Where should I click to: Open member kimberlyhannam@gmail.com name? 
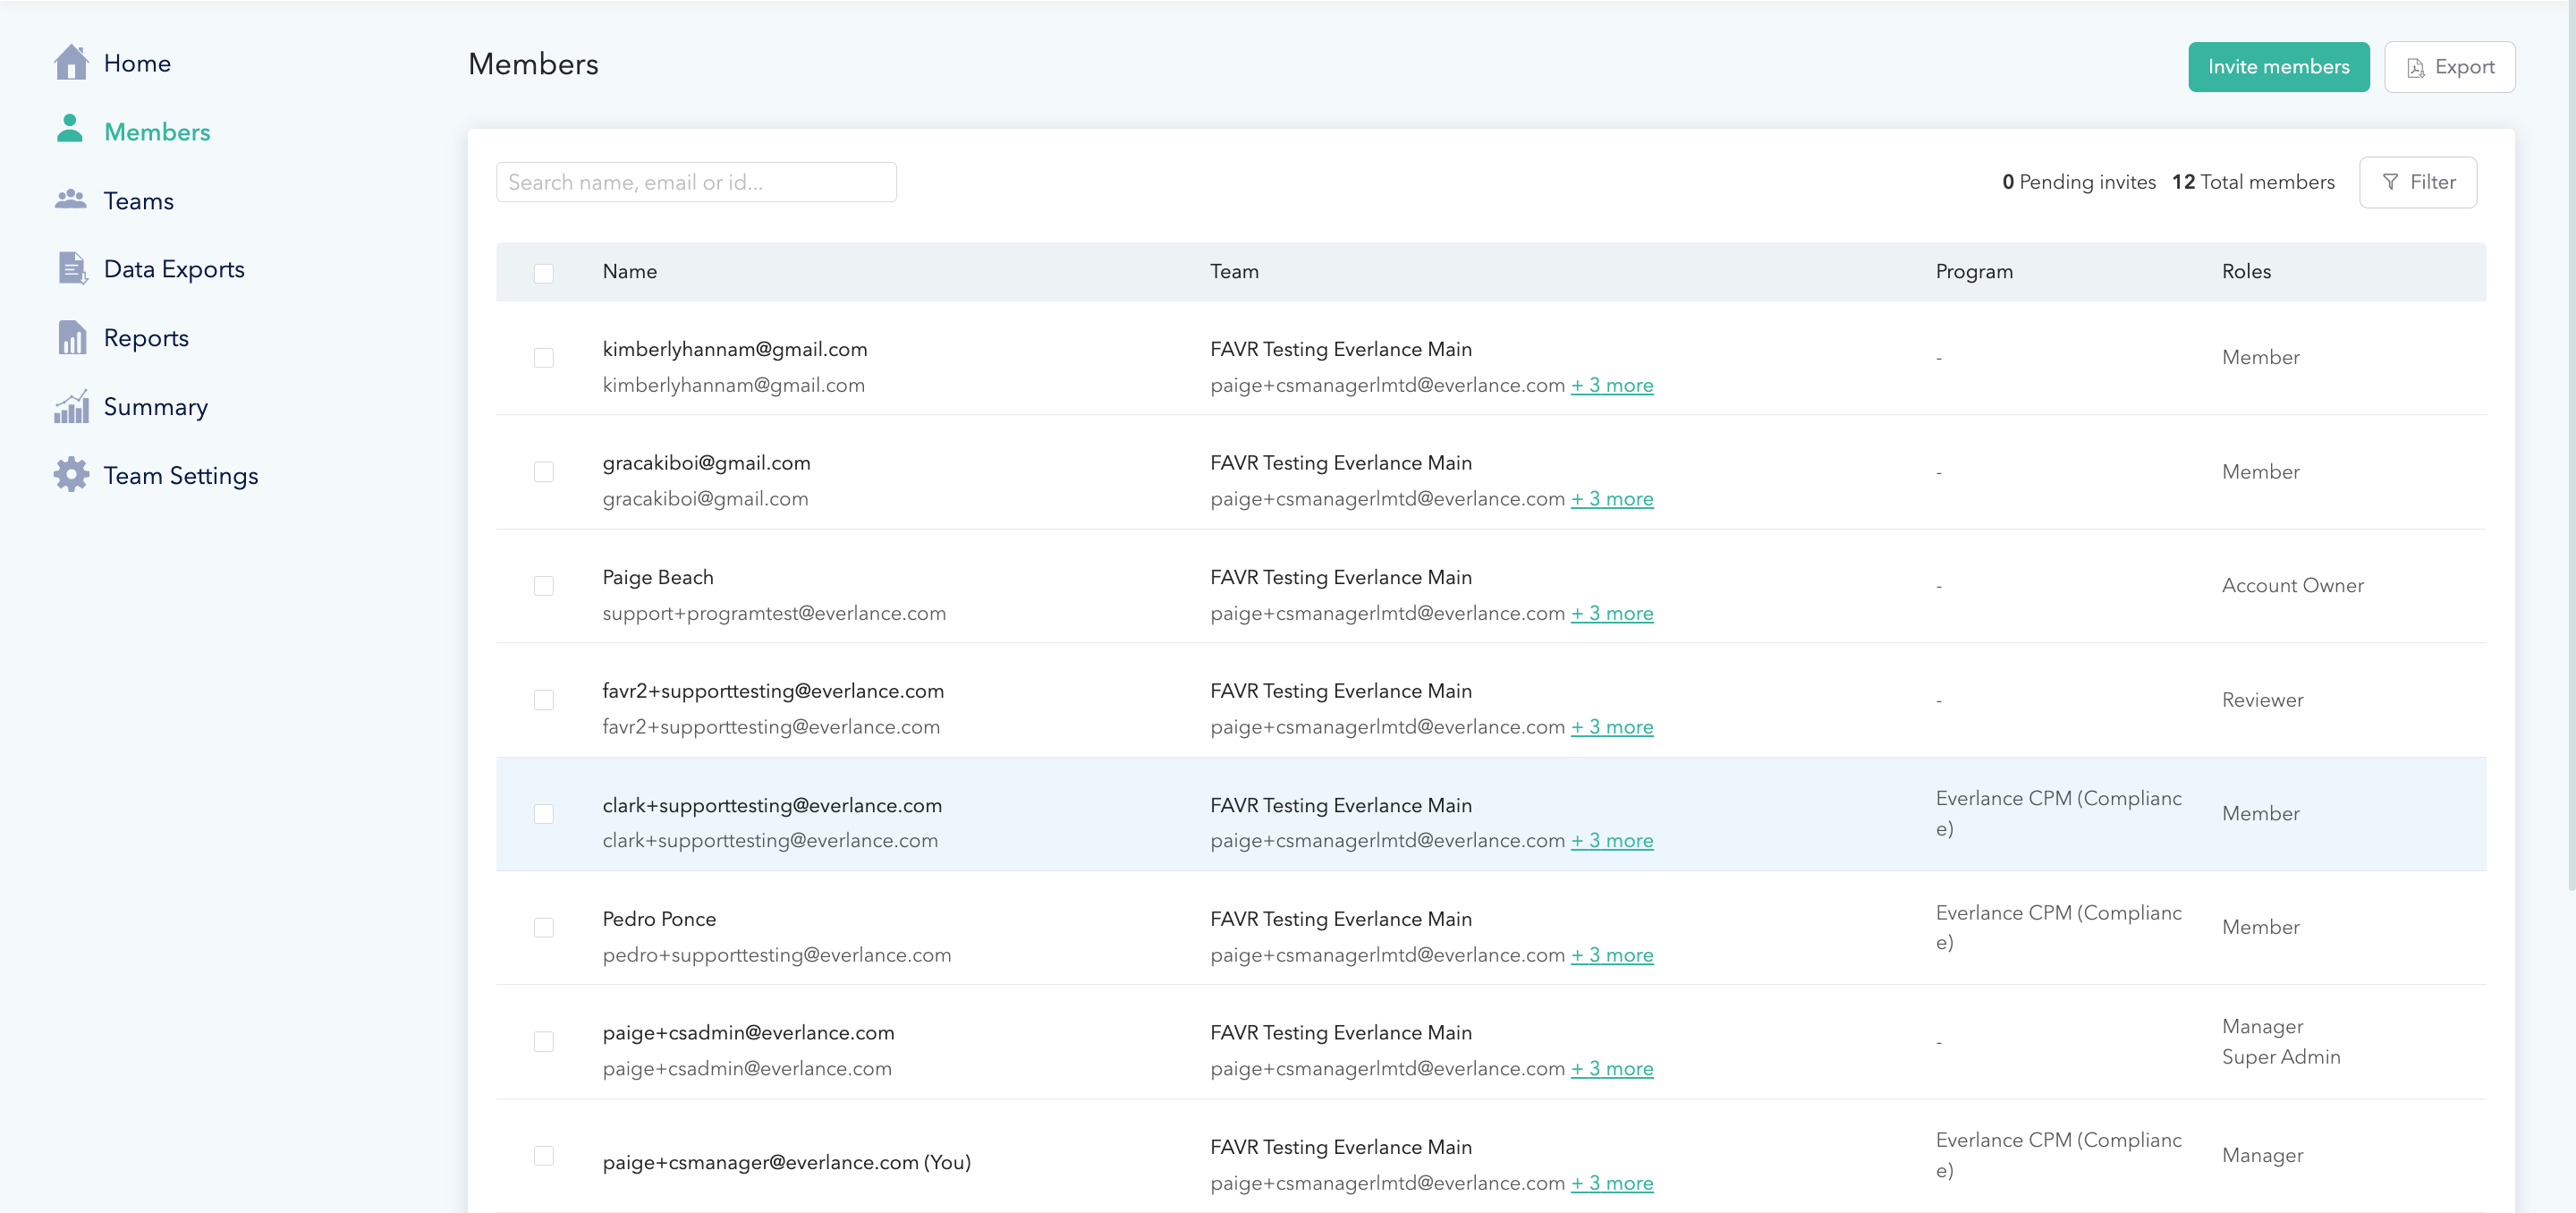tap(734, 349)
